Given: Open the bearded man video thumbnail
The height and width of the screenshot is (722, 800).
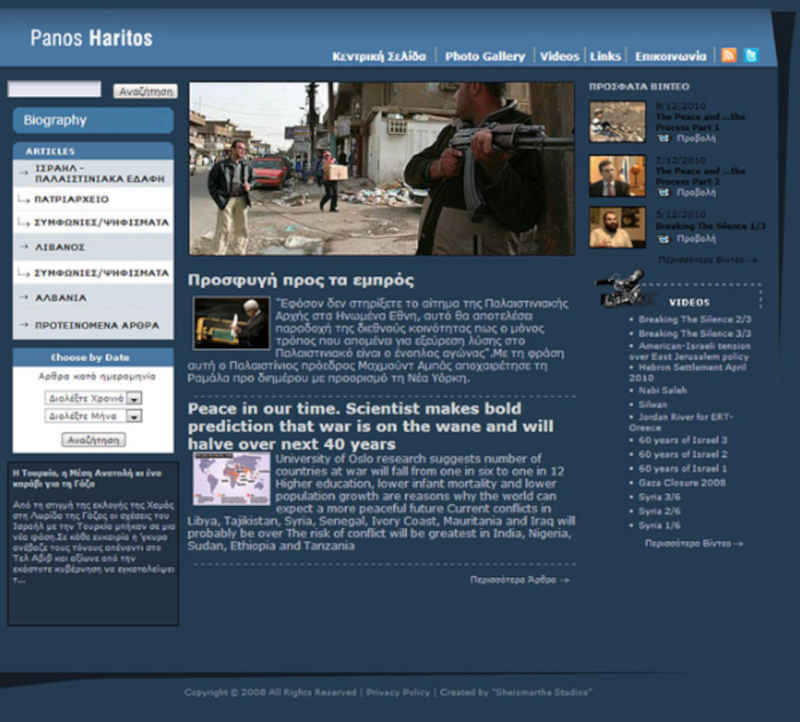Looking at the screenshot, I should (617, 227).
